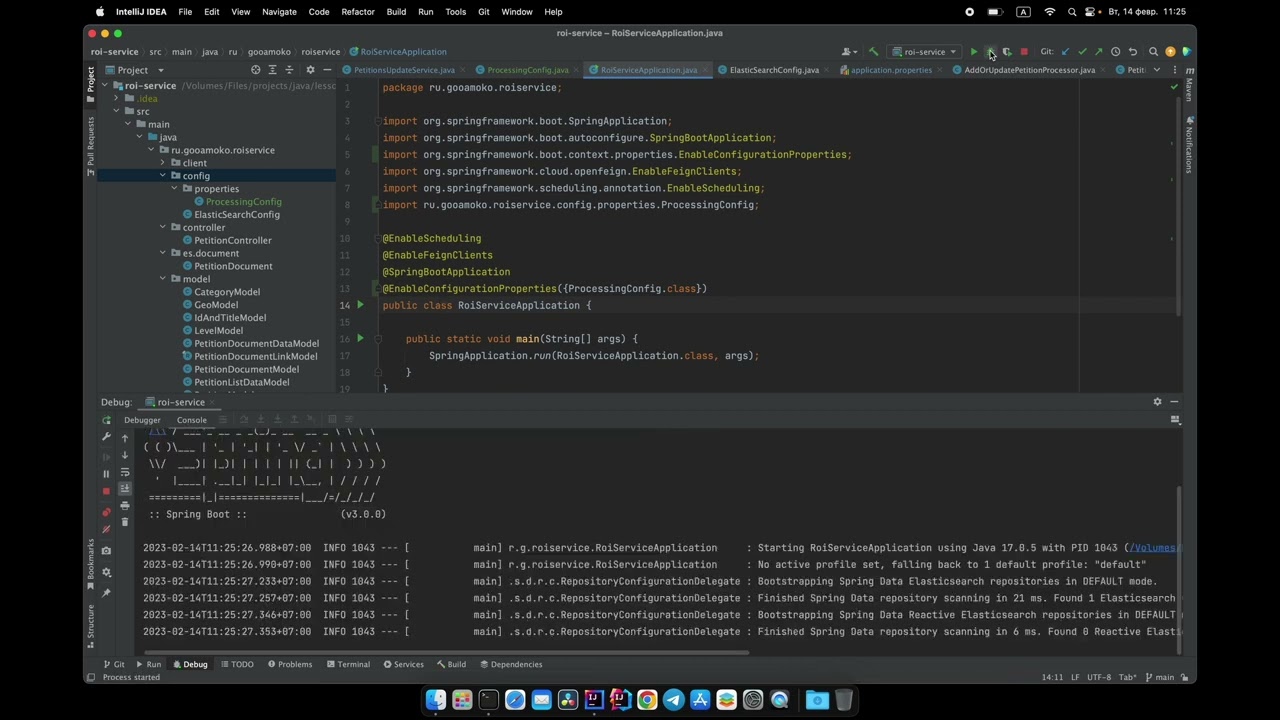Screen dimensions: 1280x720
Task: Show hidden editor tabs chevron
Action: pos(1157,70)
